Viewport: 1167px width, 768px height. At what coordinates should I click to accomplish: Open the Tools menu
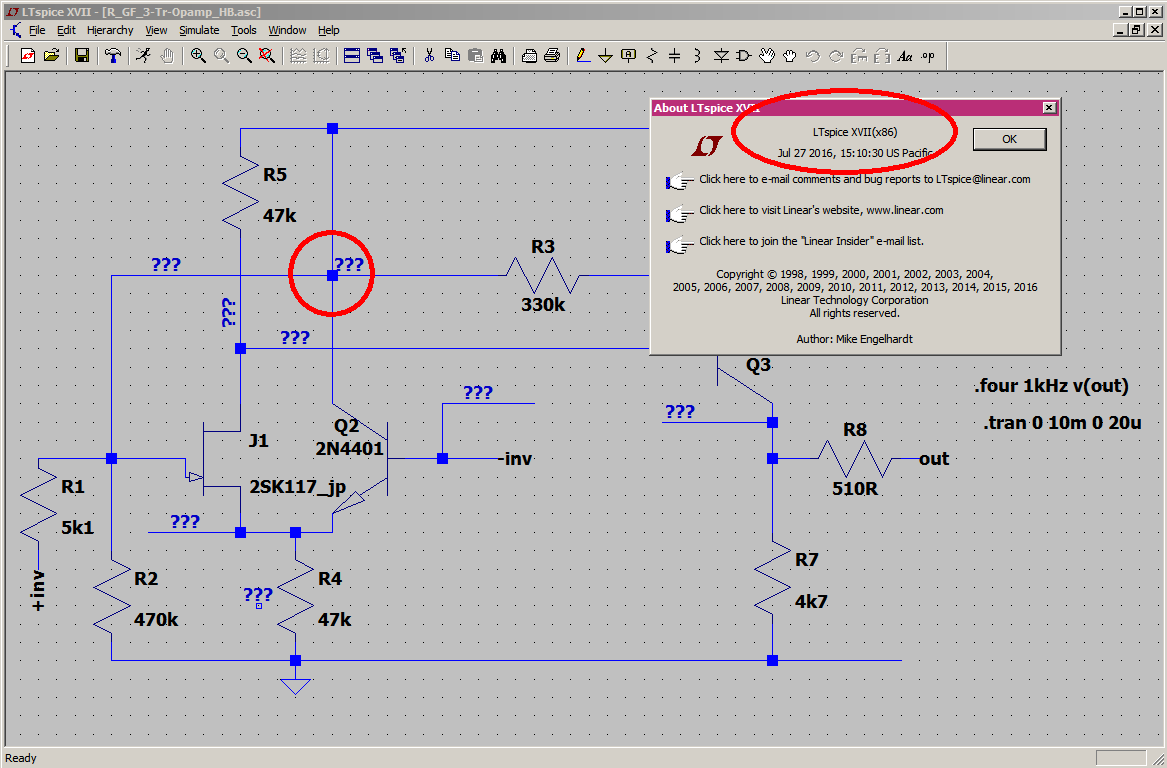(244, 30)
